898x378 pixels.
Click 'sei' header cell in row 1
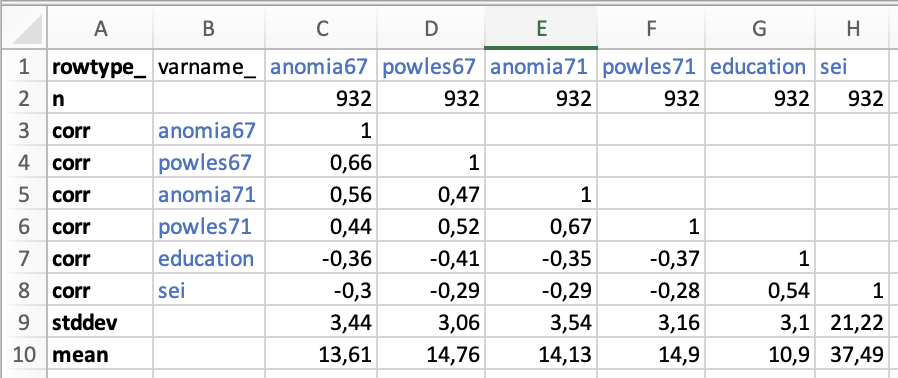pos(853,67)
